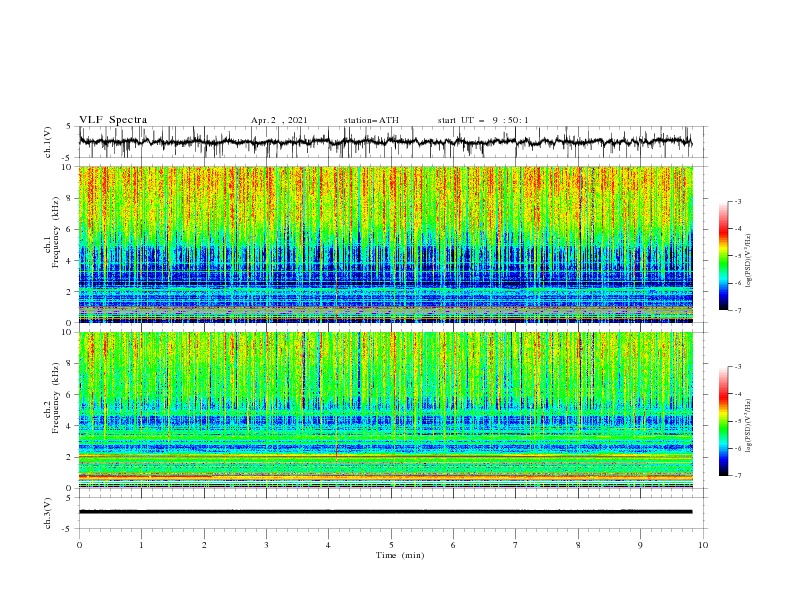Click the "4" tick on the time axis
The height and width of the screenshot is (612, 792).
[x=328, y=545]
